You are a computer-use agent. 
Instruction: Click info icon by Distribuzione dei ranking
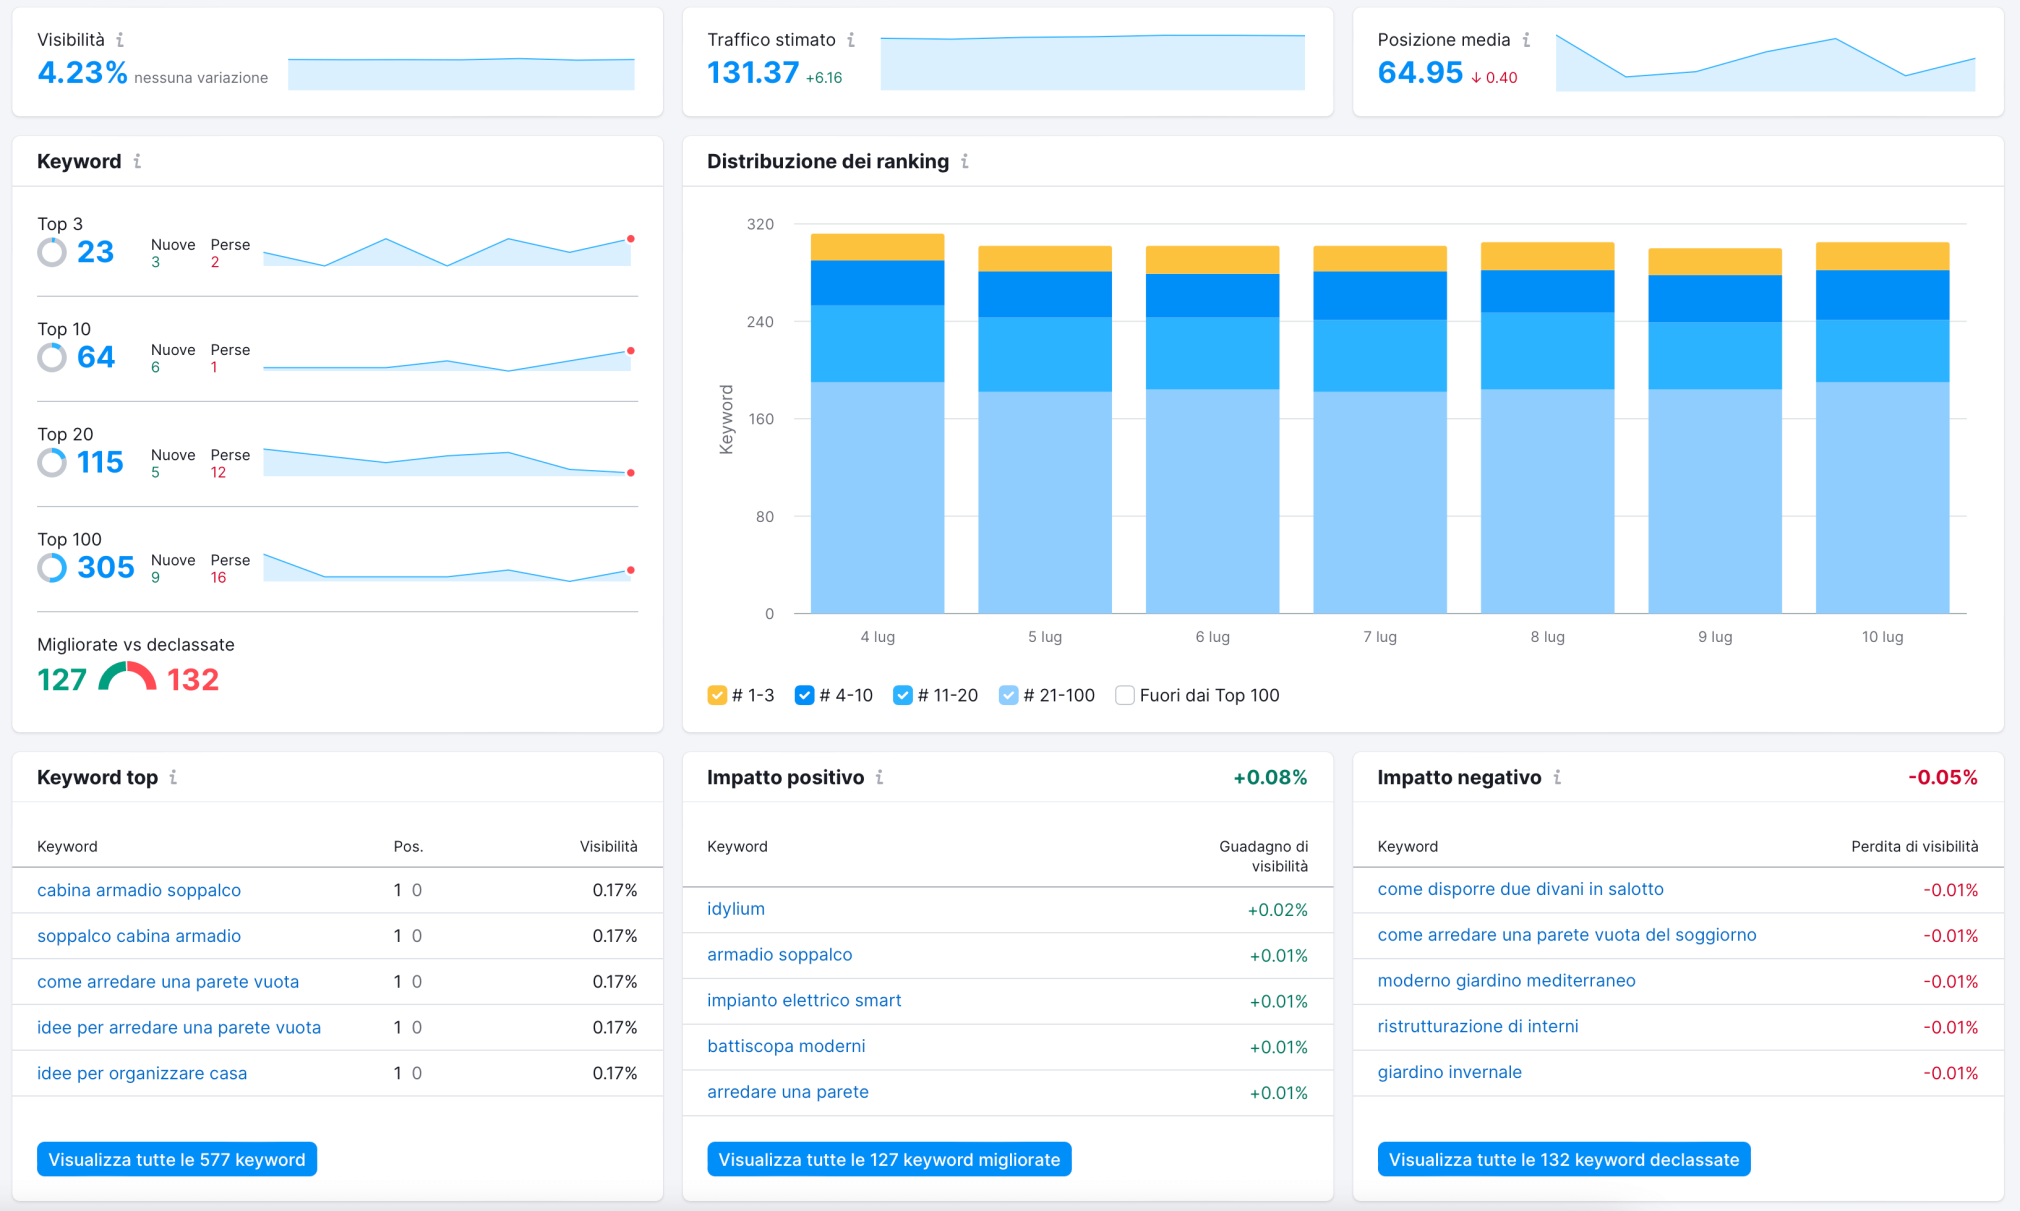click(965, 161)
